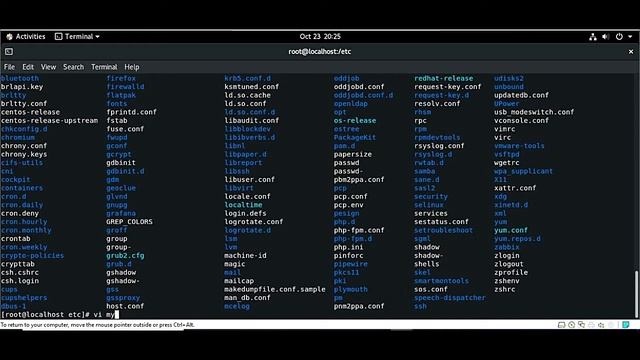Click the teal message log icon
The height and width of the screenshot is (360, 640).
click(x=625, y=324)
